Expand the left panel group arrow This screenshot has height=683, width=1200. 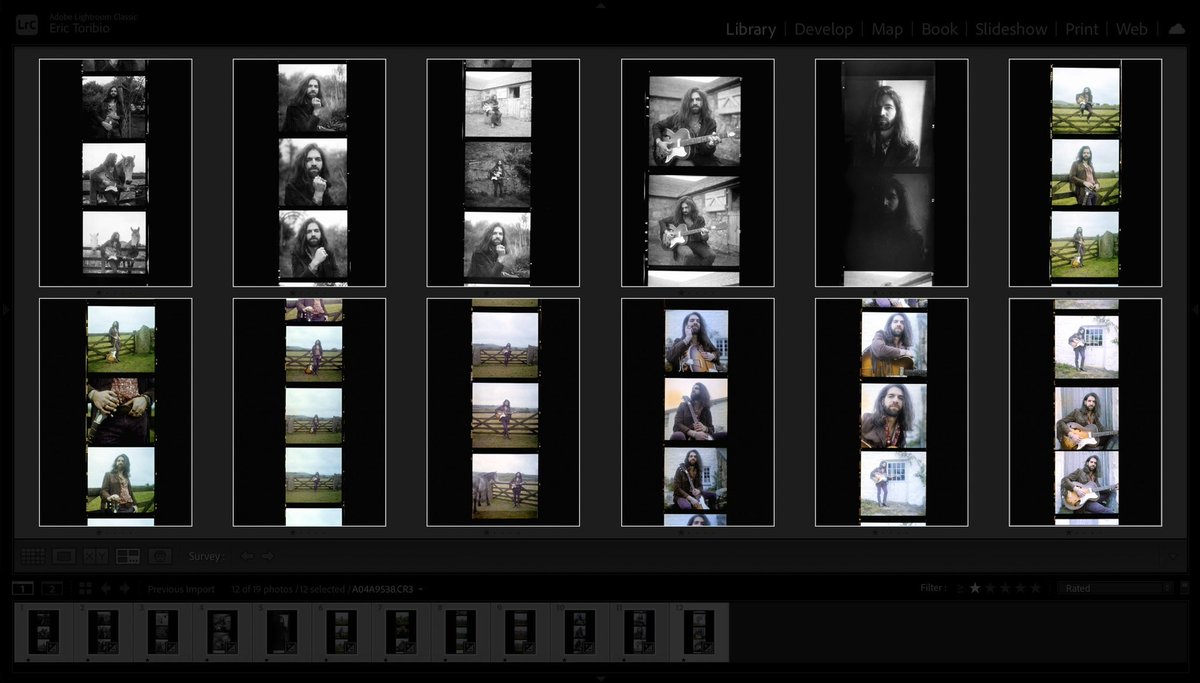click(5, 311)
